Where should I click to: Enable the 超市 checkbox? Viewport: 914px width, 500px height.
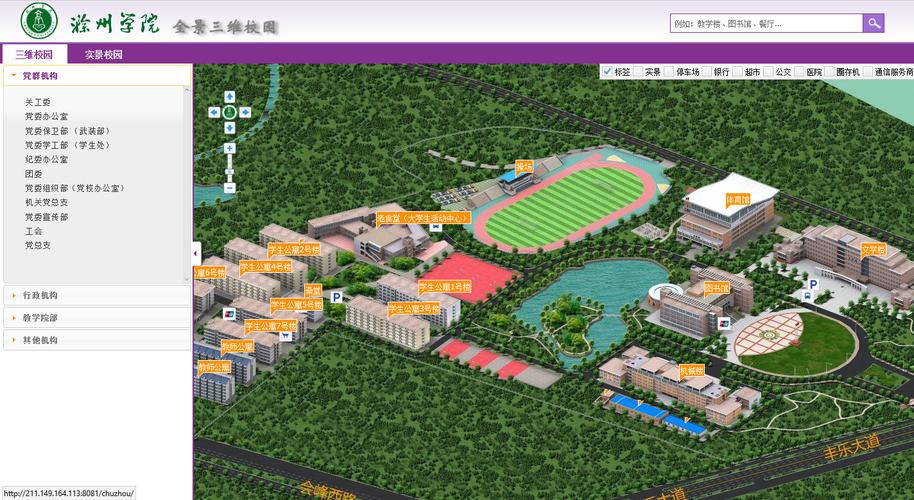tap(738, 72)
